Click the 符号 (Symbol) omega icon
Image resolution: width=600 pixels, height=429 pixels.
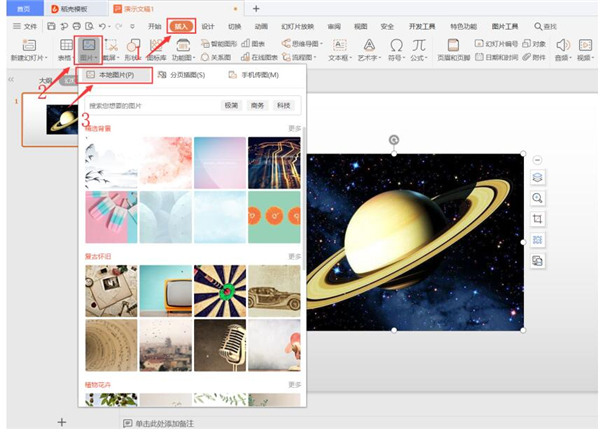pyautogui.click(x=396, y=50)
